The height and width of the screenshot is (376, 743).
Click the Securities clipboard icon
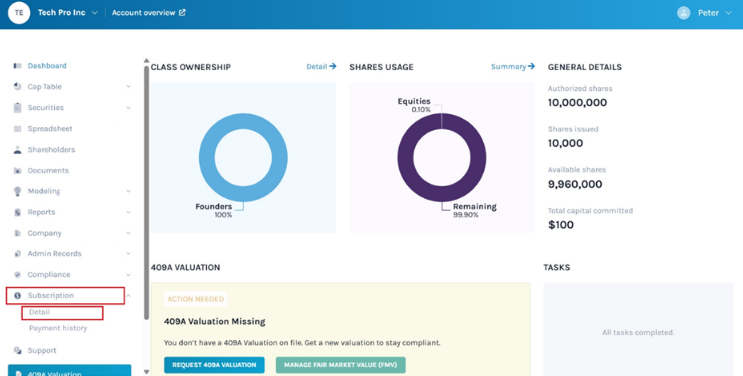click(x=18, y=108)
